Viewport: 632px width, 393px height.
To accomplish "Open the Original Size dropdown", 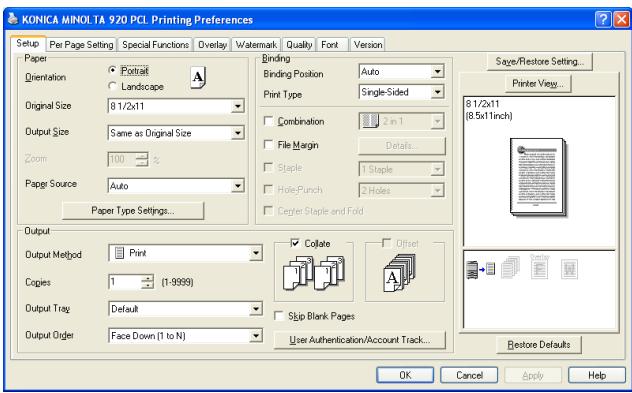I will [238, 106].
